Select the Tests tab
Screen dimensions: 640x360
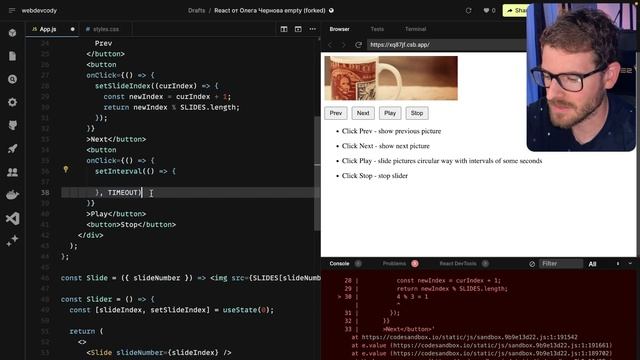tap(377, 29)
